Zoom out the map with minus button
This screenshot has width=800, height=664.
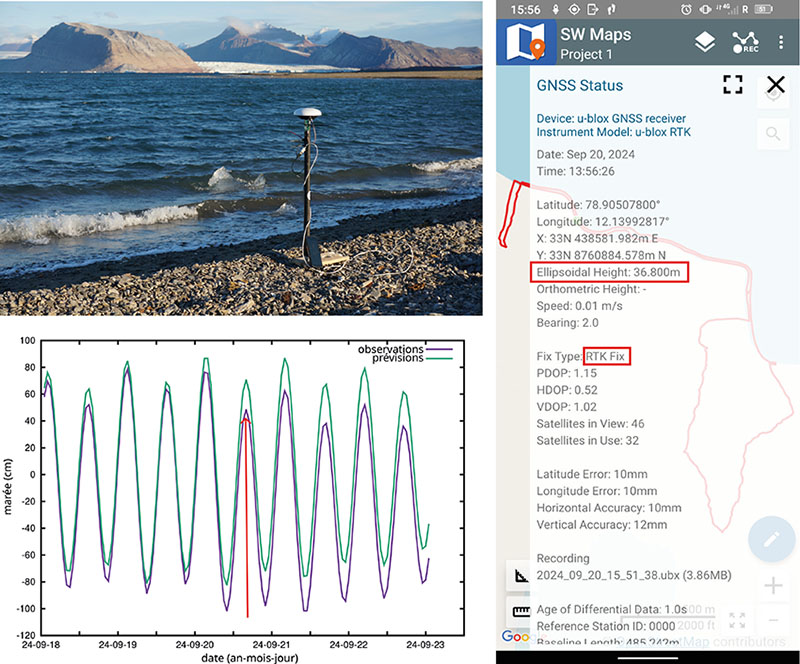[773, 620]
